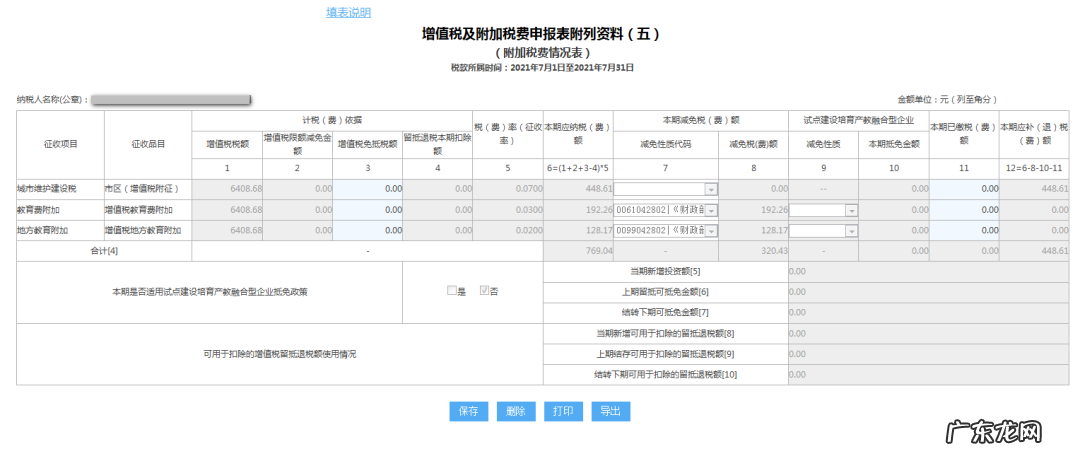Click the 打印 button

pyautogui.click(x=563, y=411)
